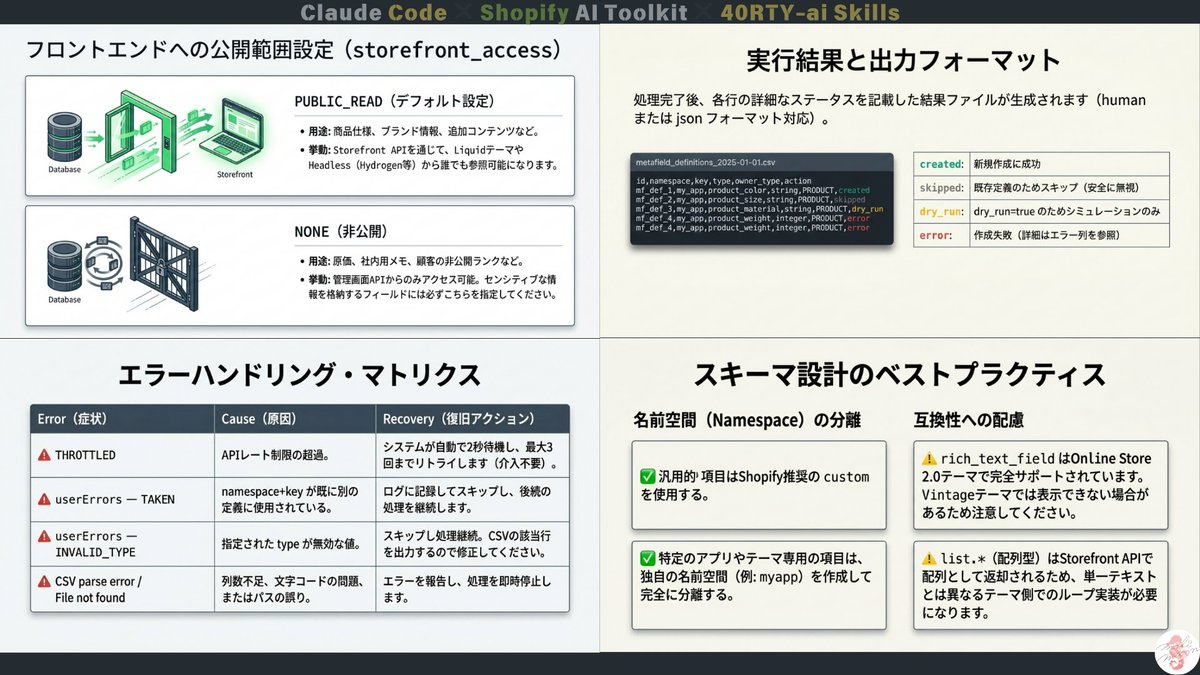Click the bullet '挙動: 管理画面APIからのみアクセス可能'
Viewport: 1200px width, 675px height.
coord(428,287)
